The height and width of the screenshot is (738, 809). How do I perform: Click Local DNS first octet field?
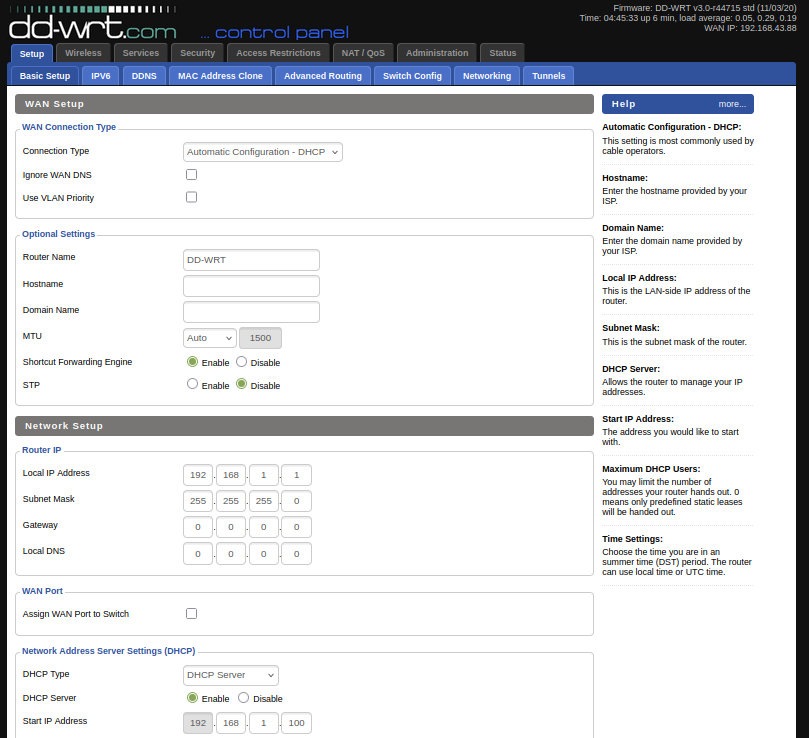(198, 554)
